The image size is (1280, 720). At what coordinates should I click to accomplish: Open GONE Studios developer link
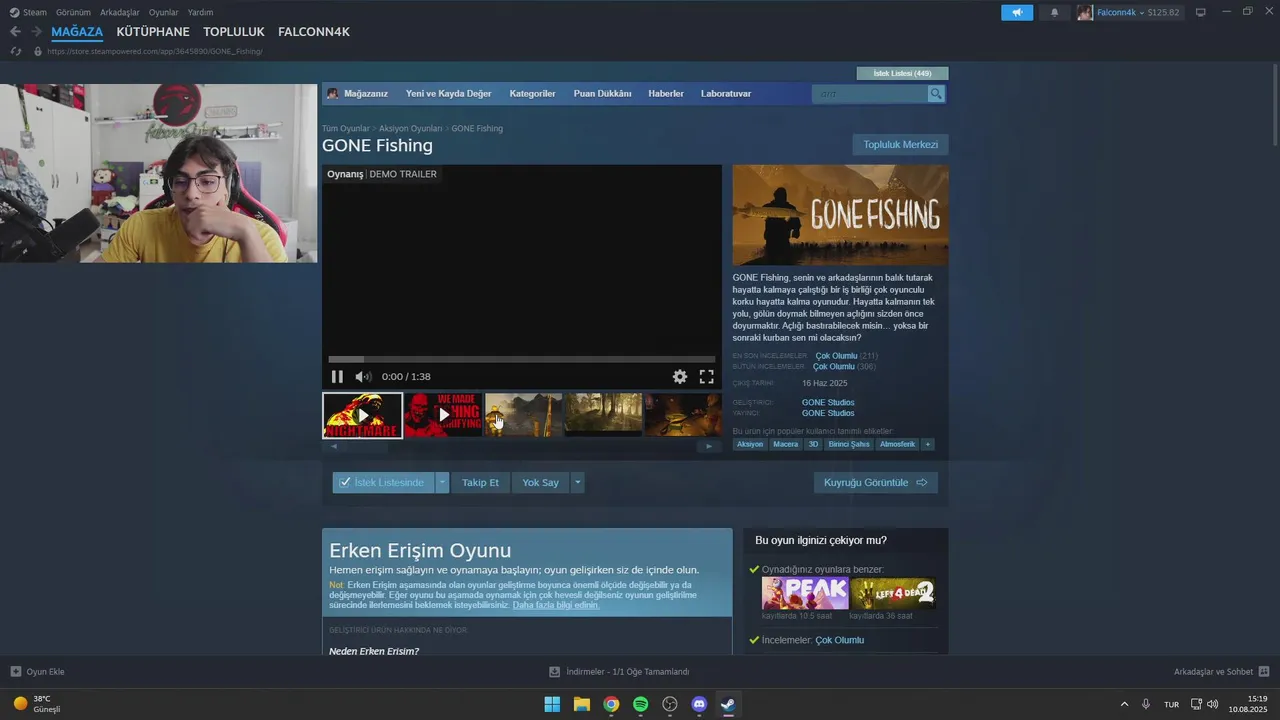point(828,402)
